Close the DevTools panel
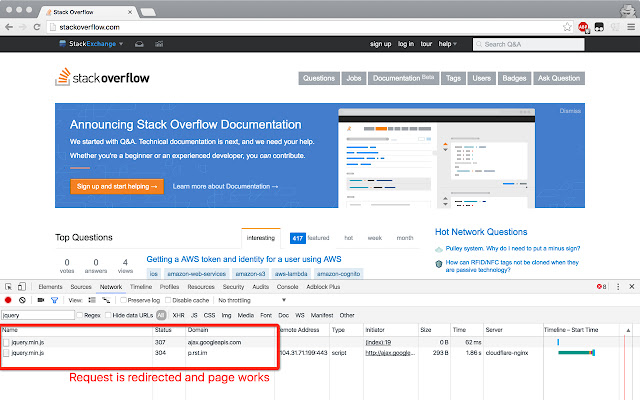 [631, 287]
